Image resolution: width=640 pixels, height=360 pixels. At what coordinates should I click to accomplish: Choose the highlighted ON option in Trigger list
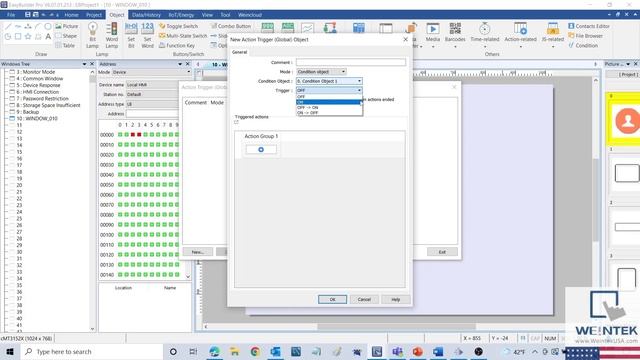tap(329, 102)
